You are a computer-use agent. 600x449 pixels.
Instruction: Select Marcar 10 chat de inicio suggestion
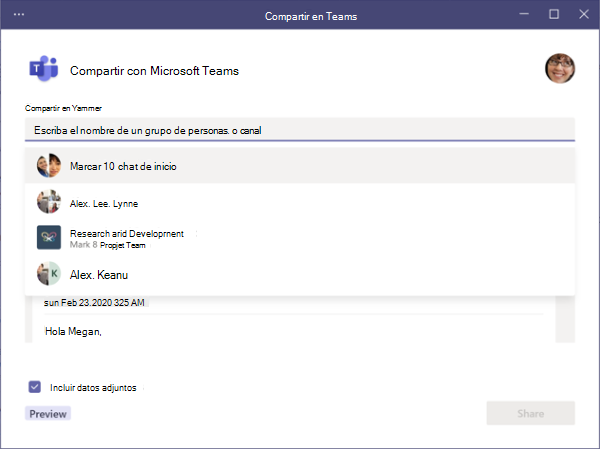coord(300,166)
